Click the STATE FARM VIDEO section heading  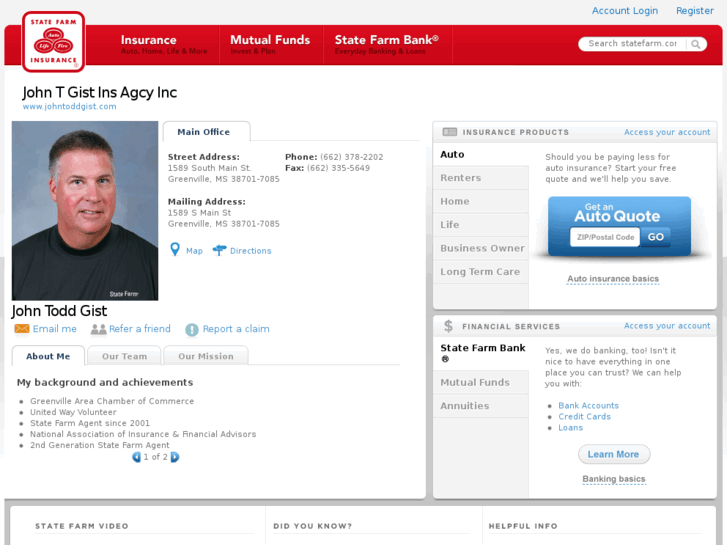(82, 526)
